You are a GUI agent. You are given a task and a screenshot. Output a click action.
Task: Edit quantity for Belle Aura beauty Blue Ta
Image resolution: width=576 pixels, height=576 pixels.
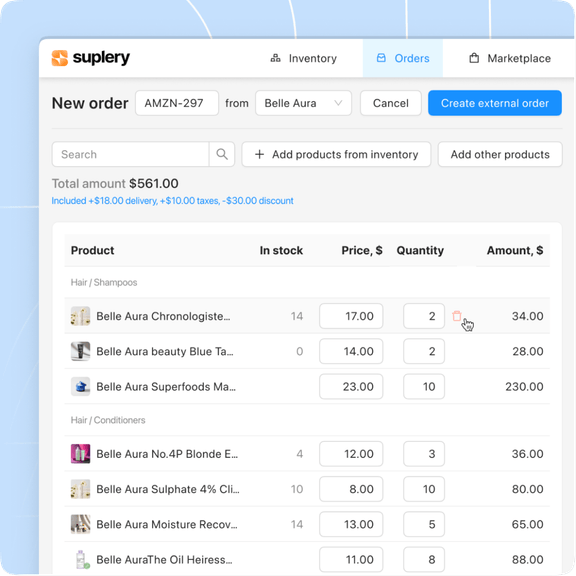[x=424, y=351]
